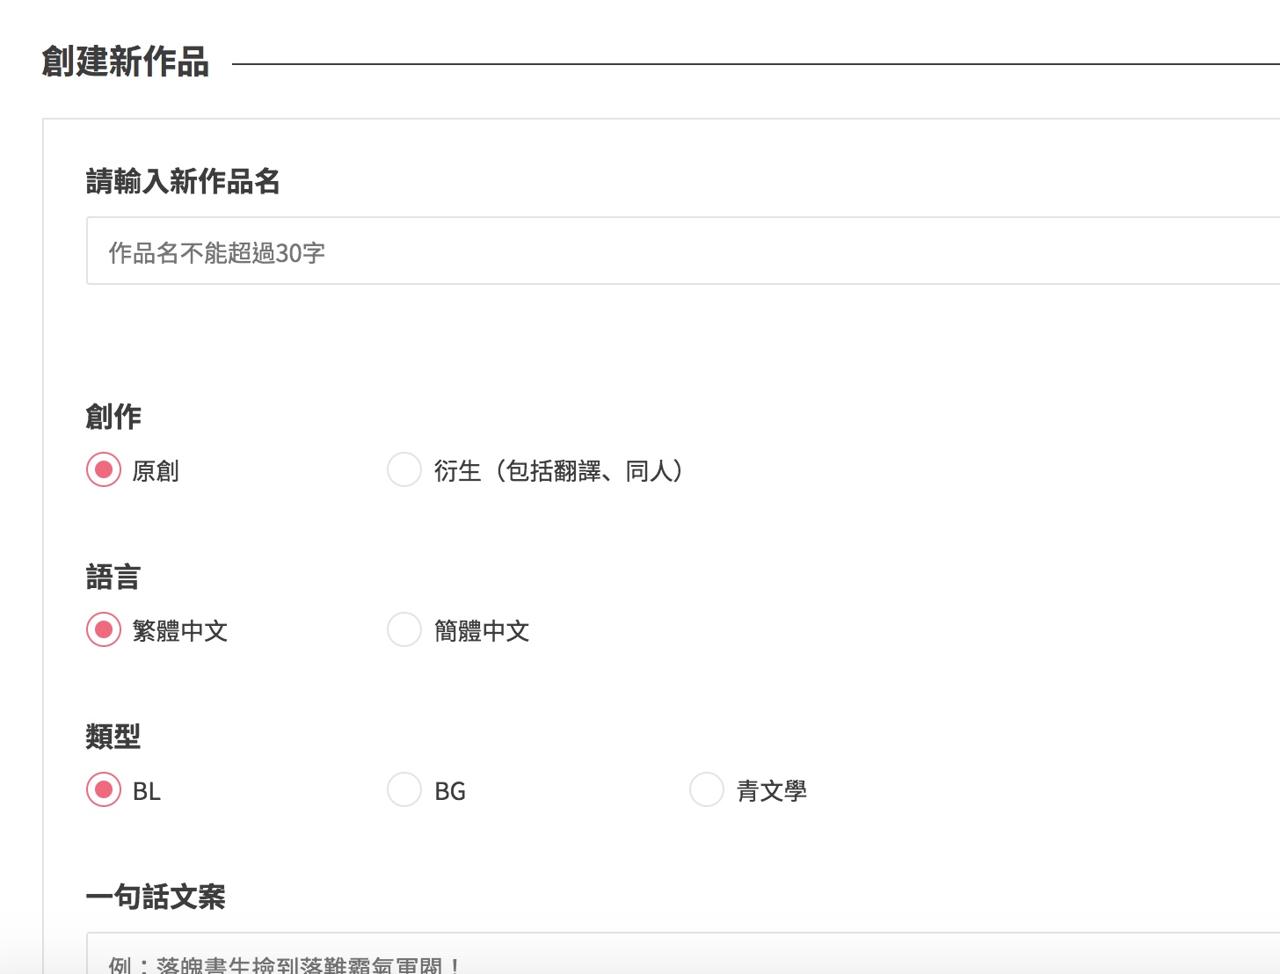Click the 作品名不能超過30字 title input field
The width and height of the screenshot is (1280, 974).
click(680, 251)
